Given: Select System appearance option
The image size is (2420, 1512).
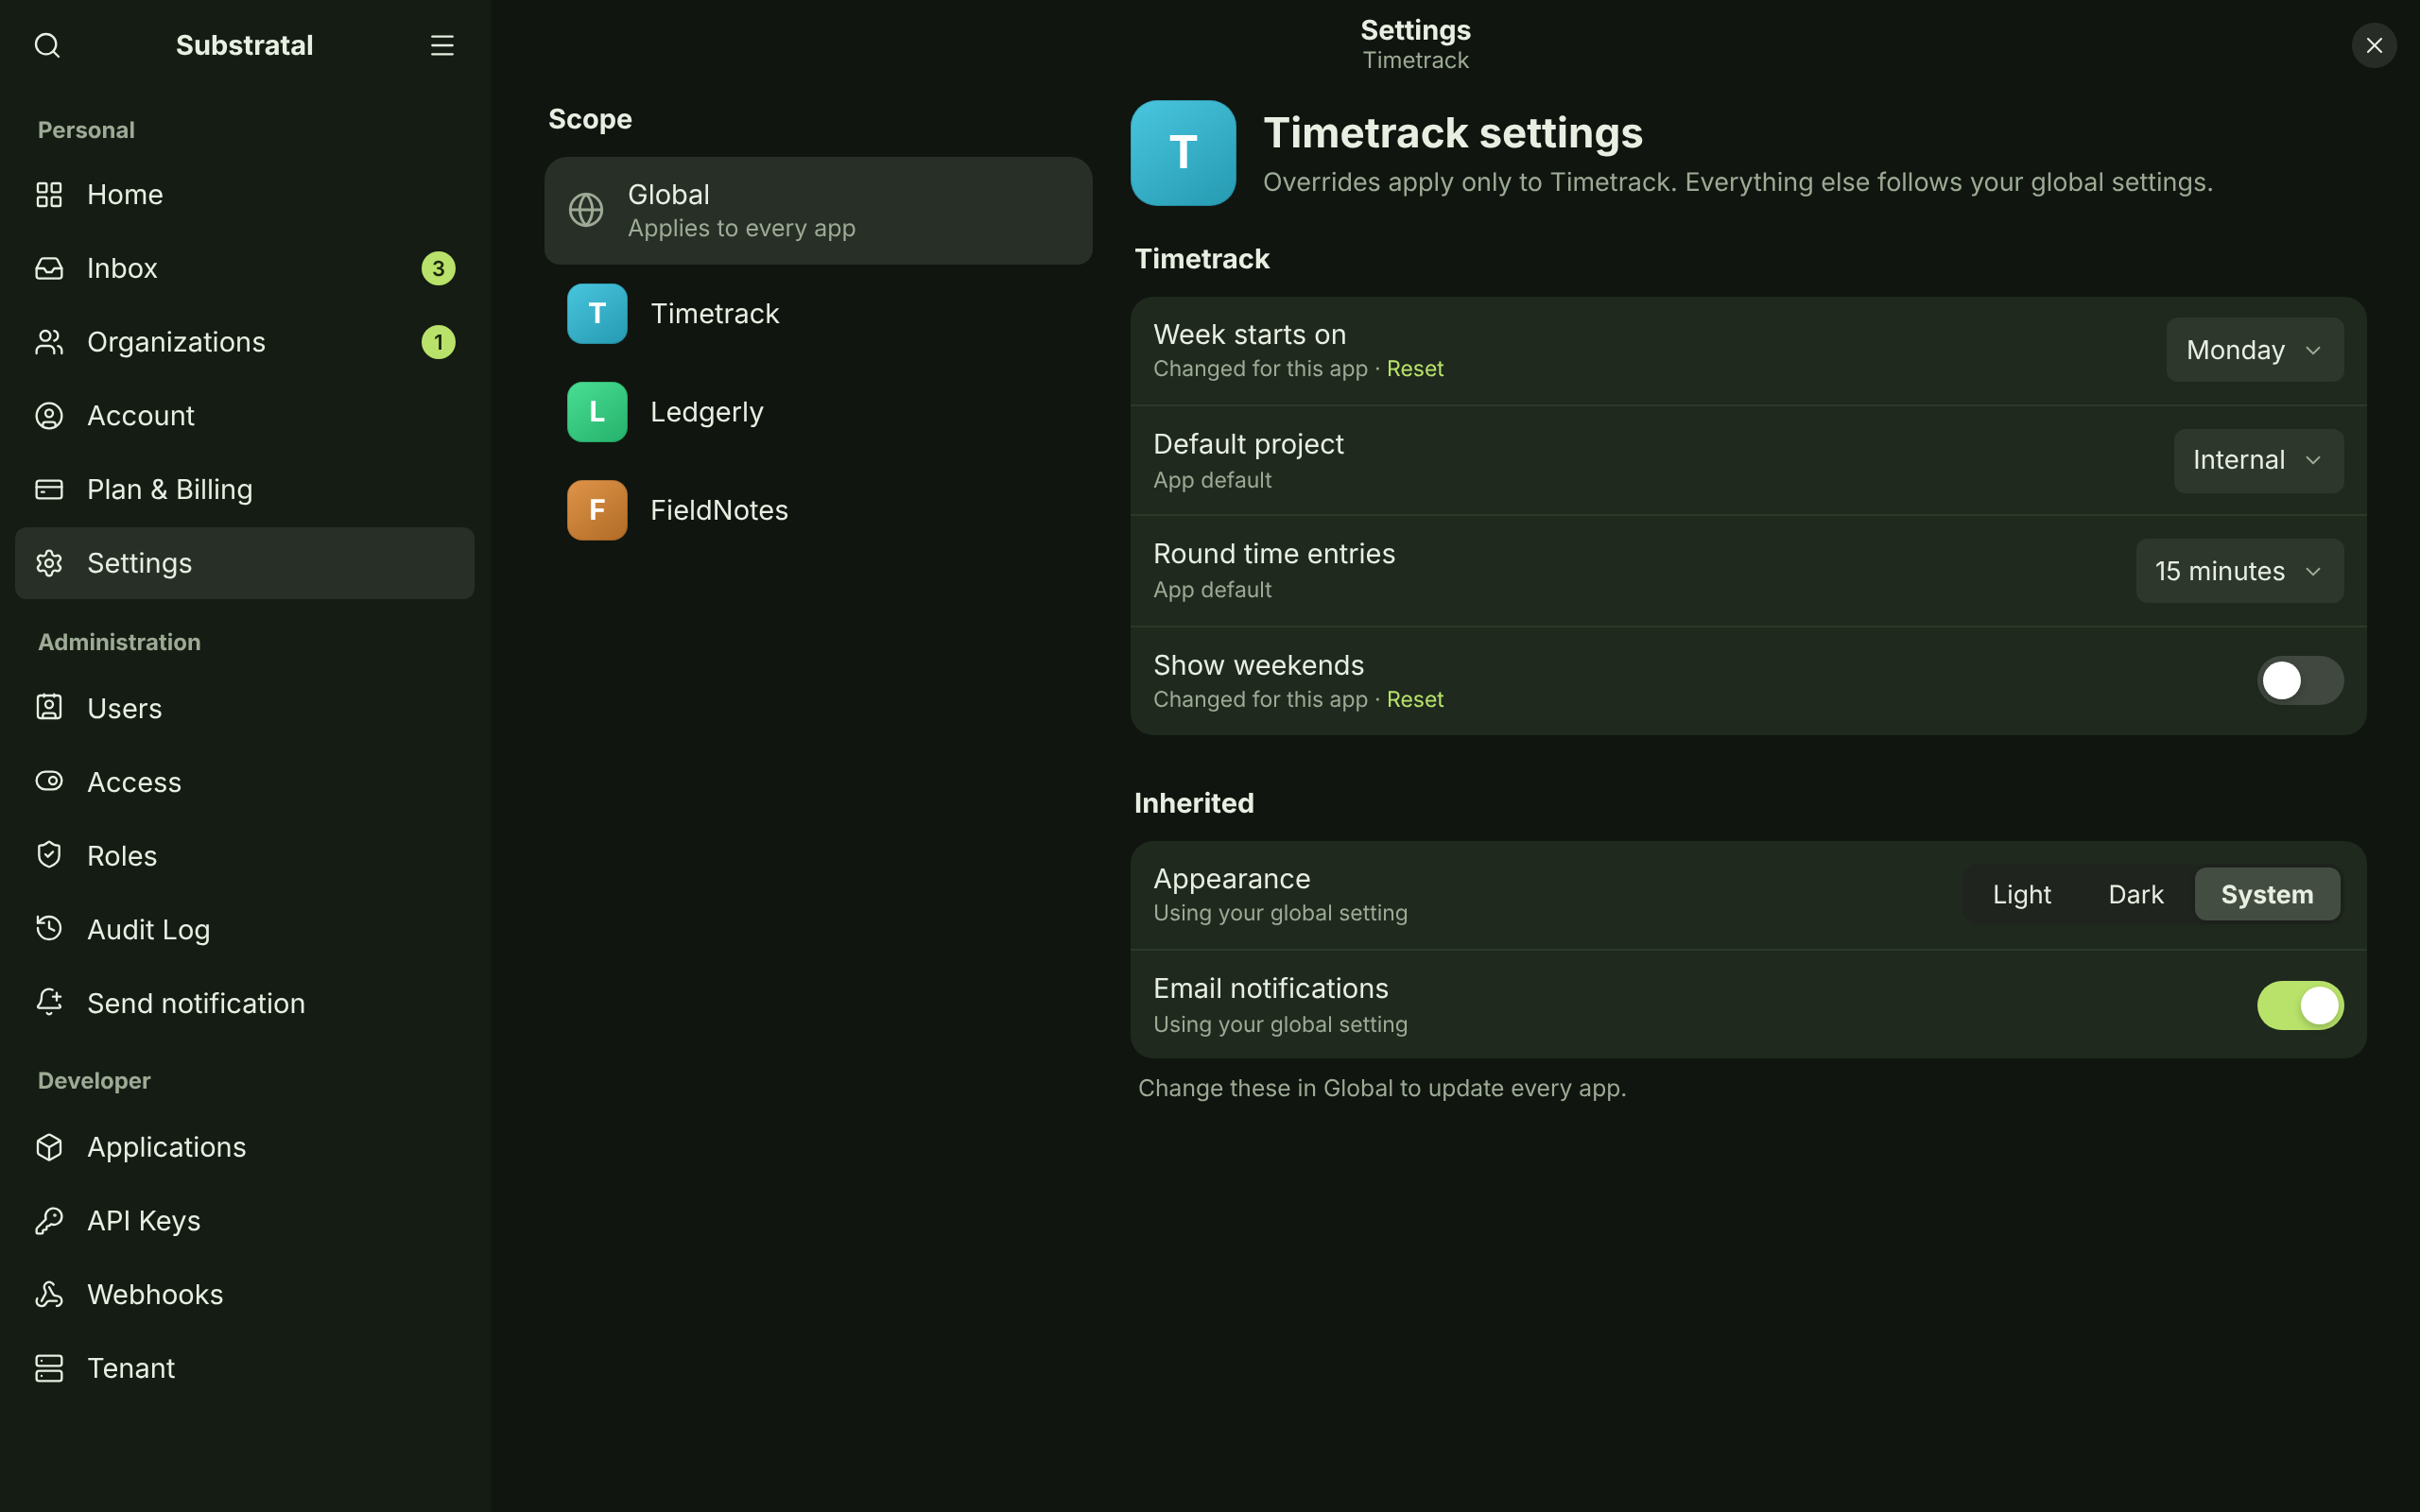Looking at the screenshot, I should pyautogui.click(x=2266, y=894).
